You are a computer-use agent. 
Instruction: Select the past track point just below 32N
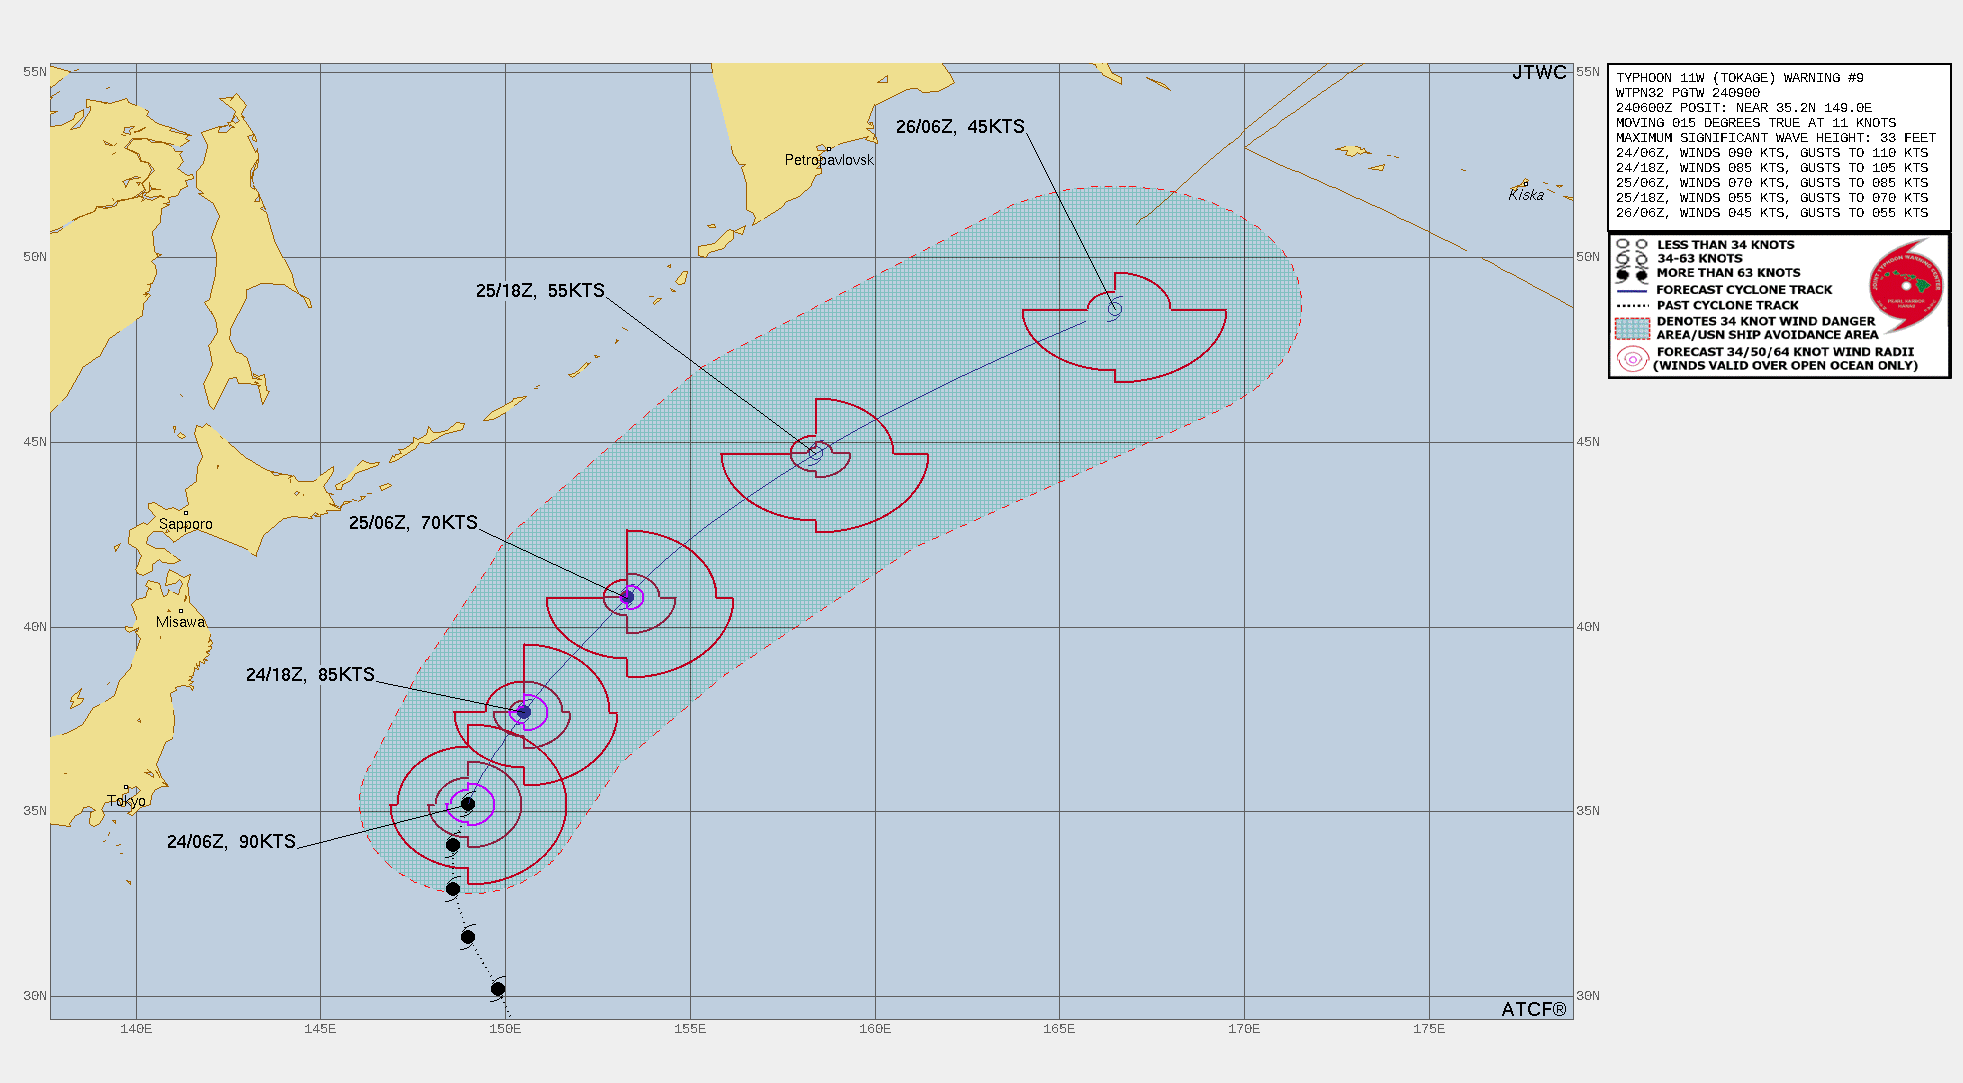click(x=468, y=937)
